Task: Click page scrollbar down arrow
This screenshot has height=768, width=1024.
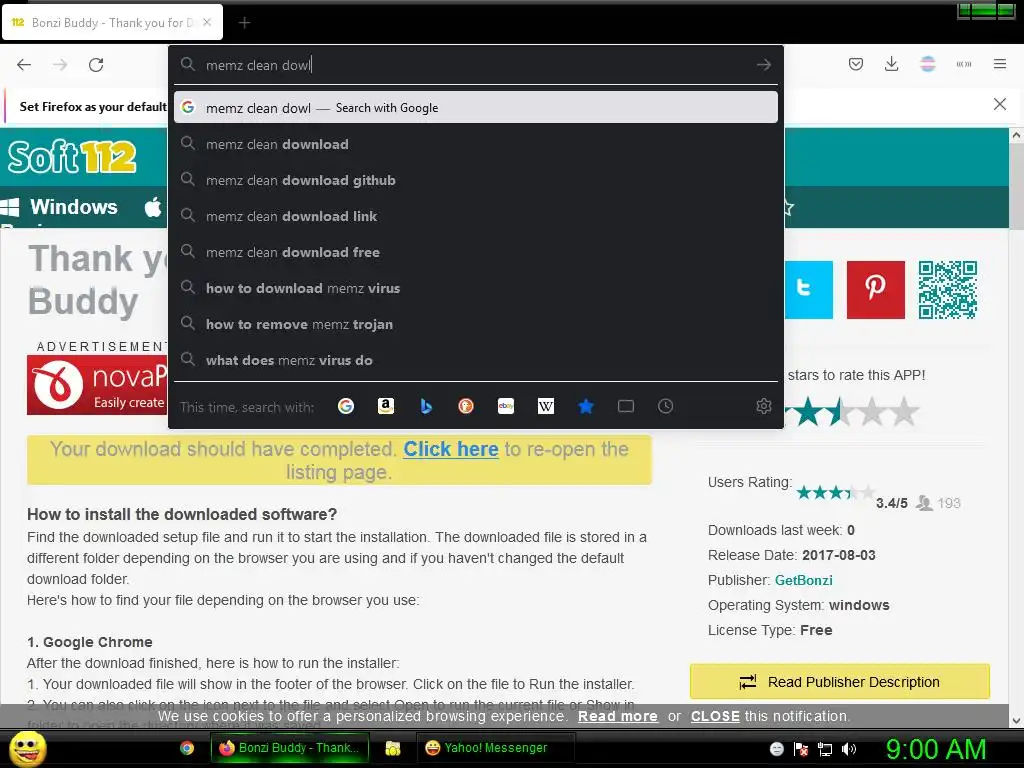Action: [1016, 721]
